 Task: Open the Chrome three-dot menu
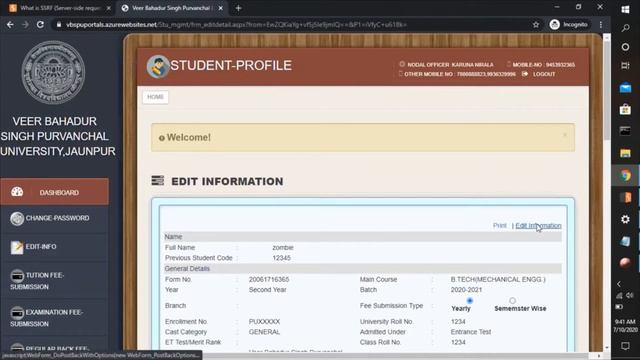601,24
